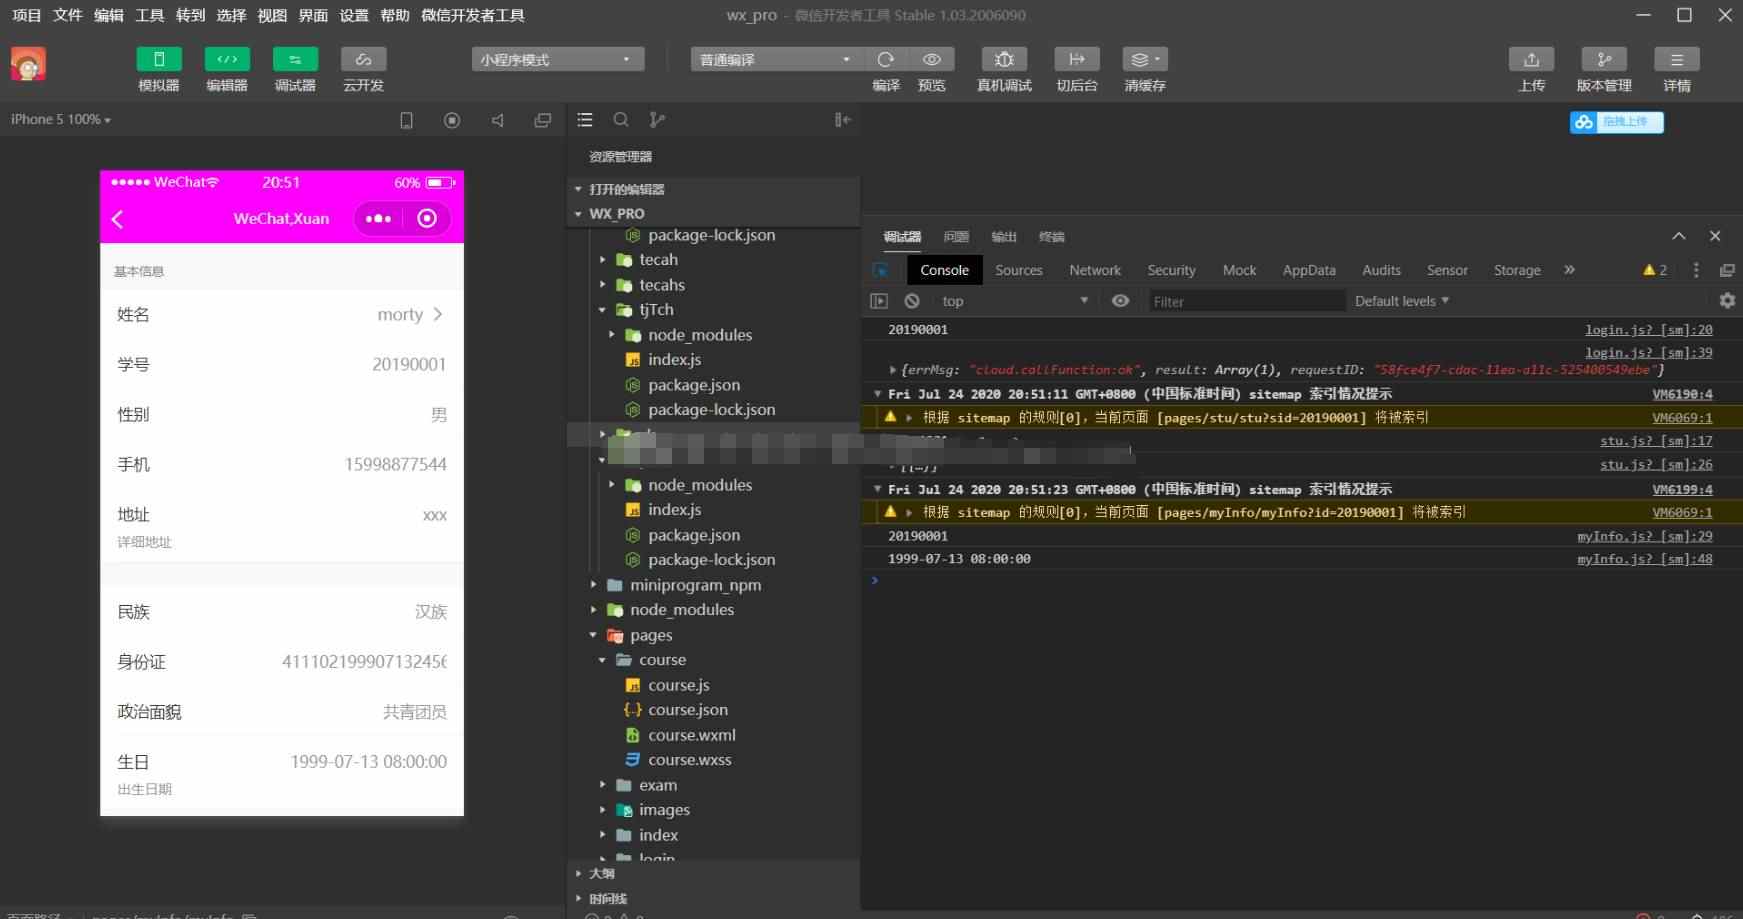
Task: Open the 详情 details panel
Action: pyautogui.click(x=1677, y=60)
